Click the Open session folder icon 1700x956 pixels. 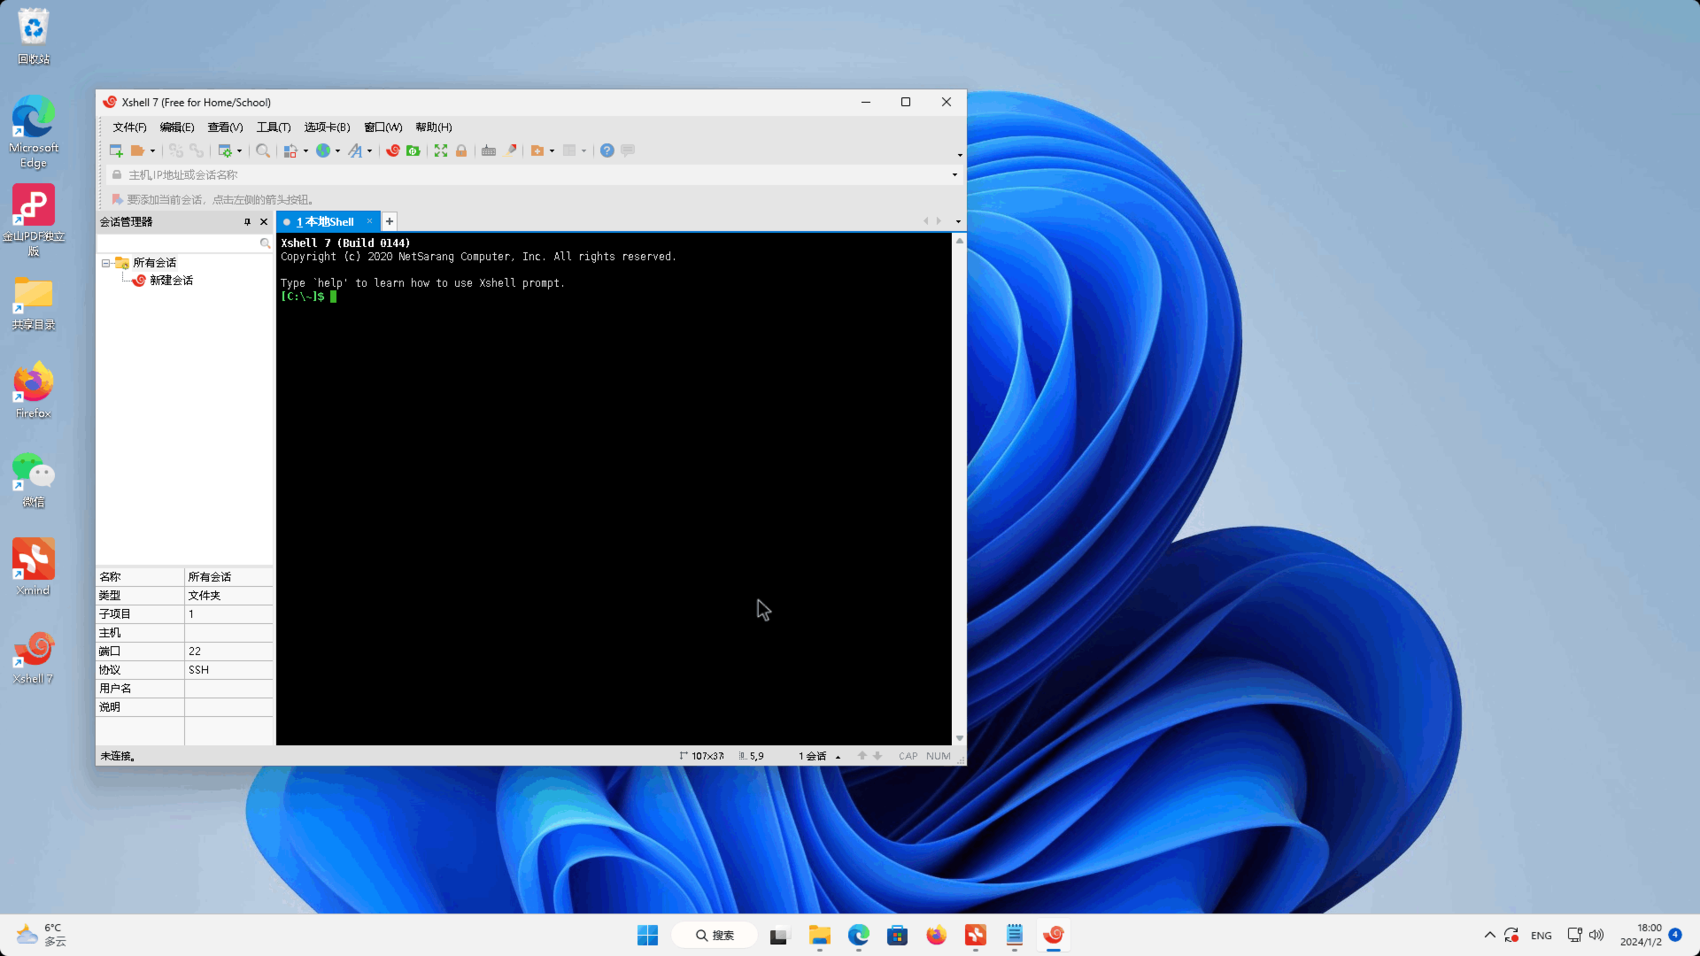(x=138, y=151)
